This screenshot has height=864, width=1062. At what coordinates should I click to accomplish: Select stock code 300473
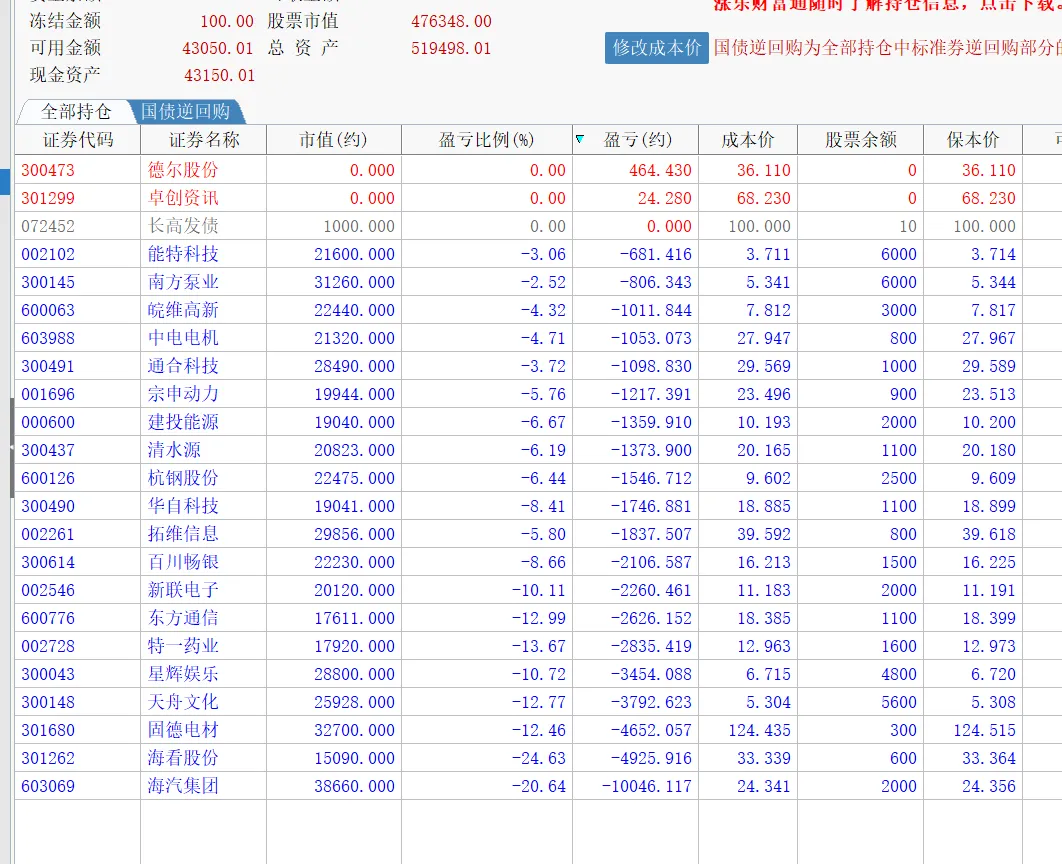click(48, 170)
